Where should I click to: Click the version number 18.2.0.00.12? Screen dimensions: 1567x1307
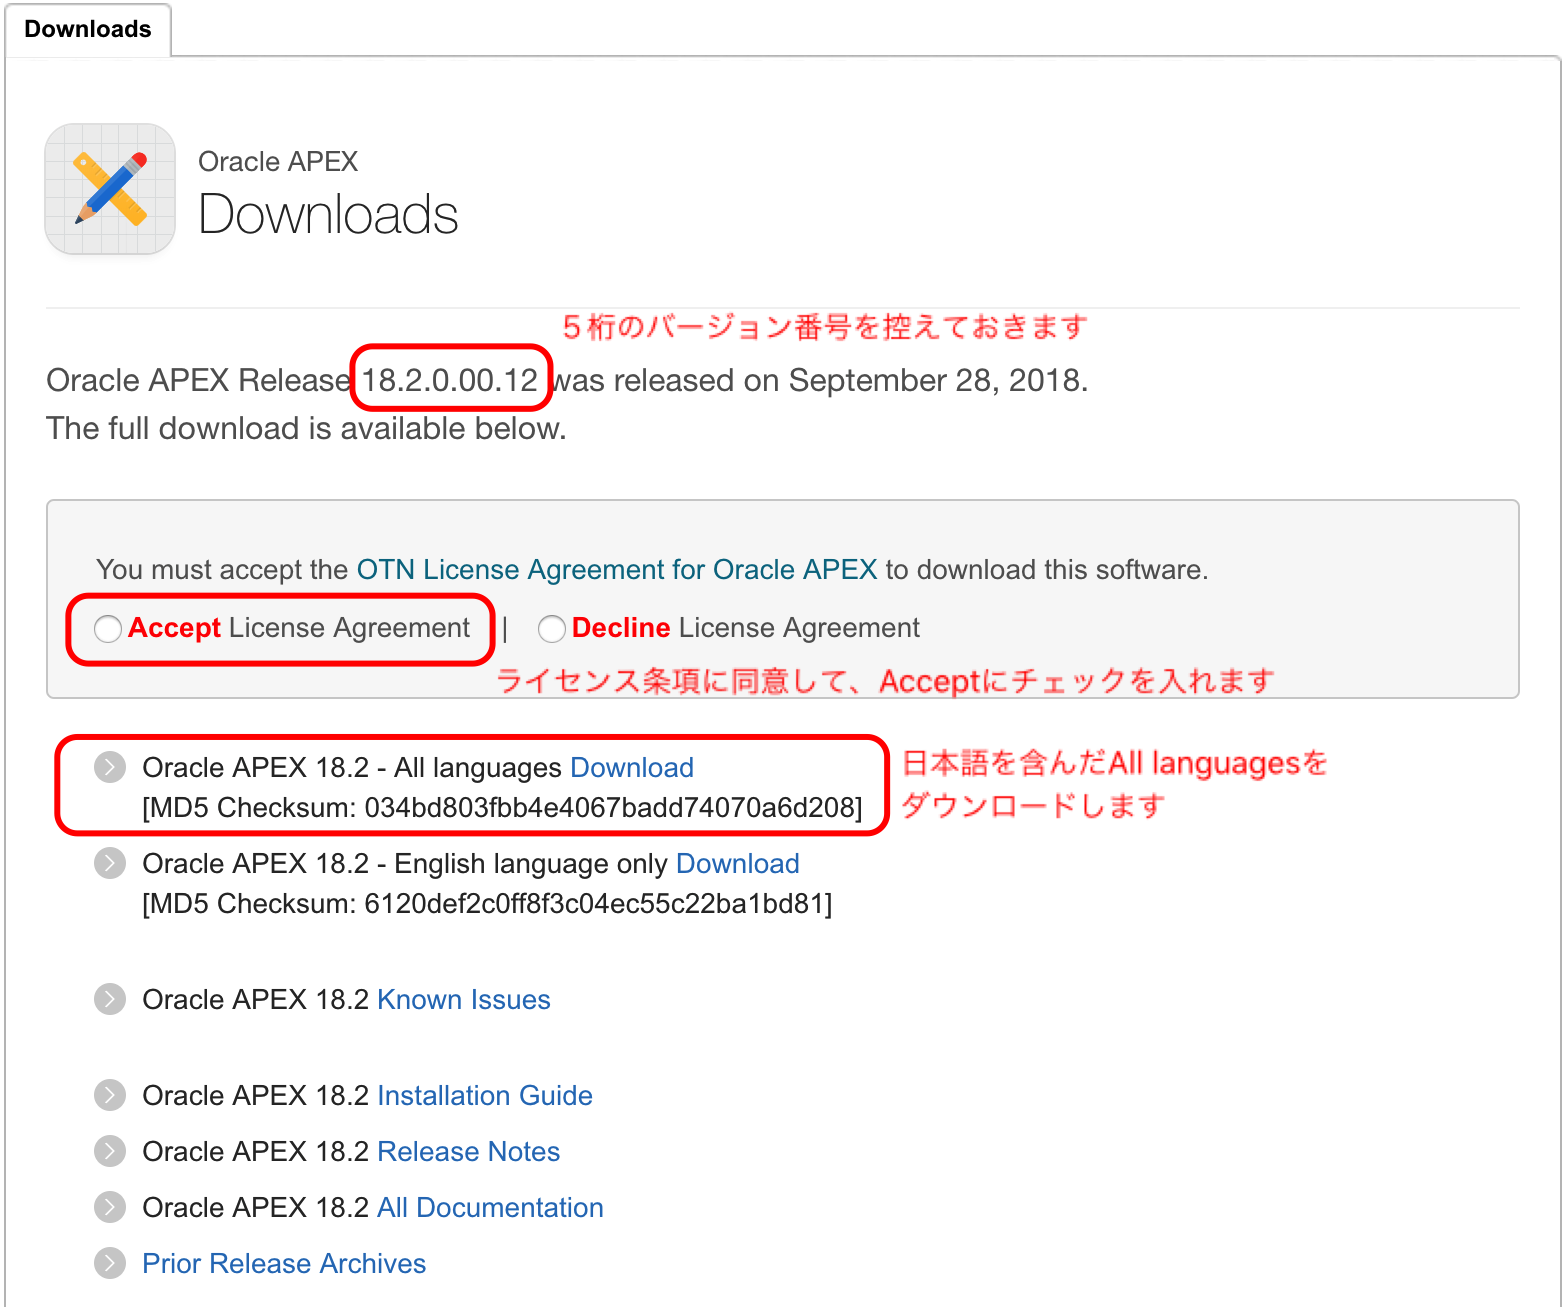(x=450, y=380)
